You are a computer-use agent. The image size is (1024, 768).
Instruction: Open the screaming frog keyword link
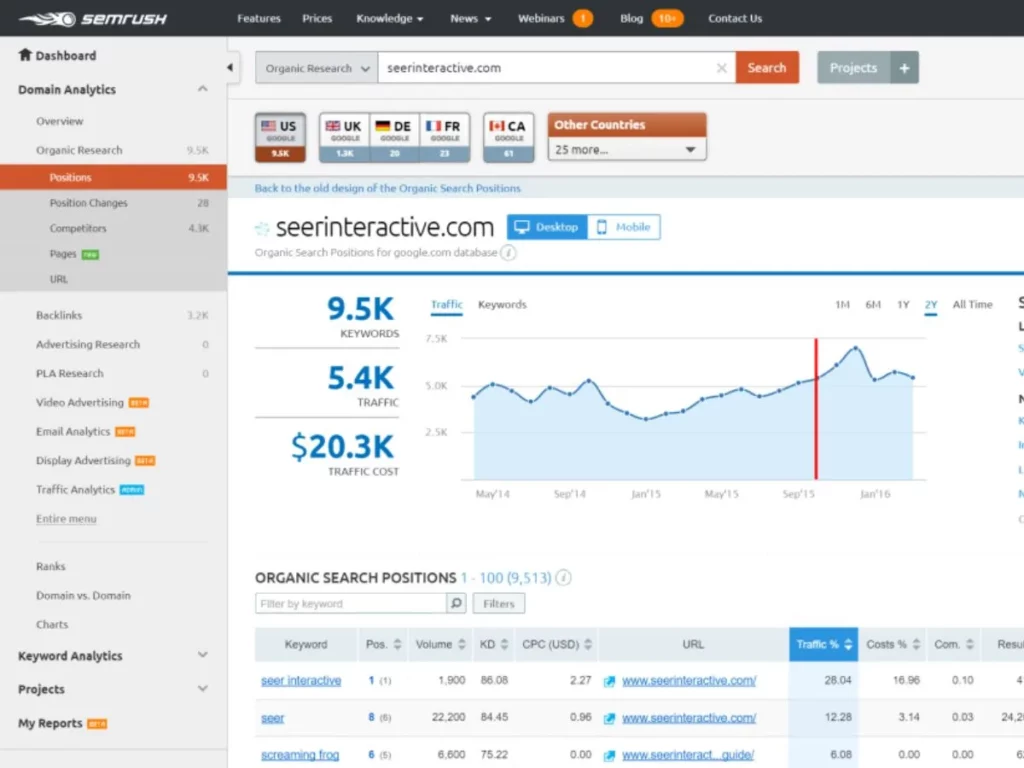pyautogui.click(x=300, y=755)
